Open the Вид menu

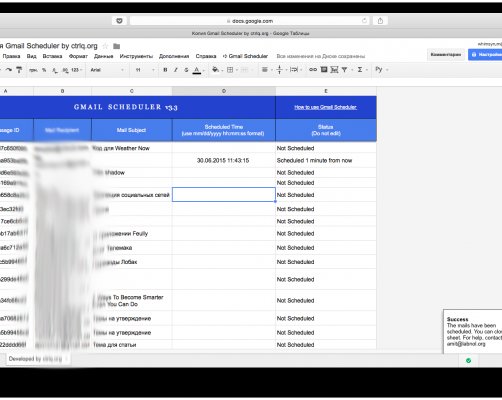31,56
